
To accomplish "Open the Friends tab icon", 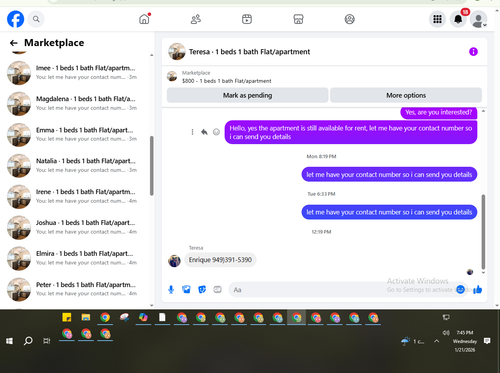I will [196, 19].
